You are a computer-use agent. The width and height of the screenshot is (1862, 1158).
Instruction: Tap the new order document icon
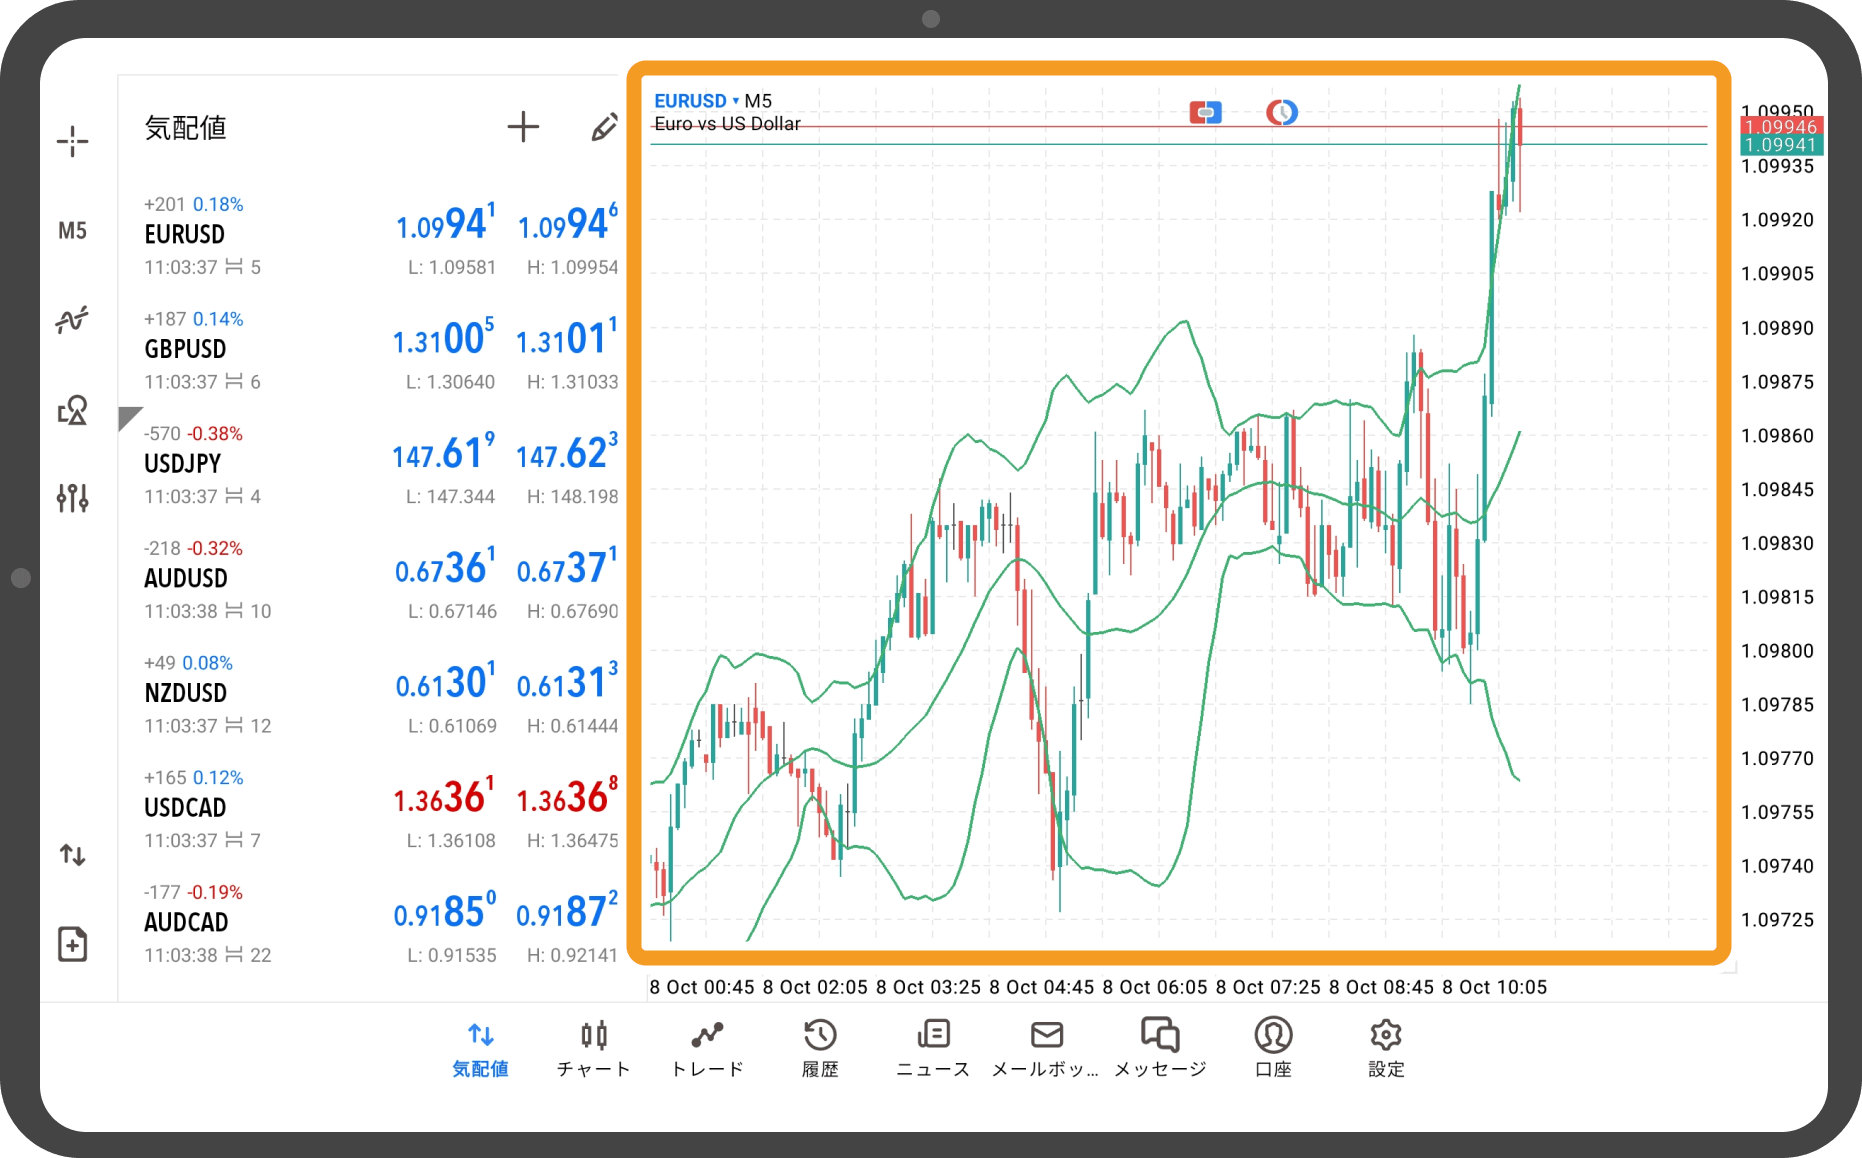point(72,944)
